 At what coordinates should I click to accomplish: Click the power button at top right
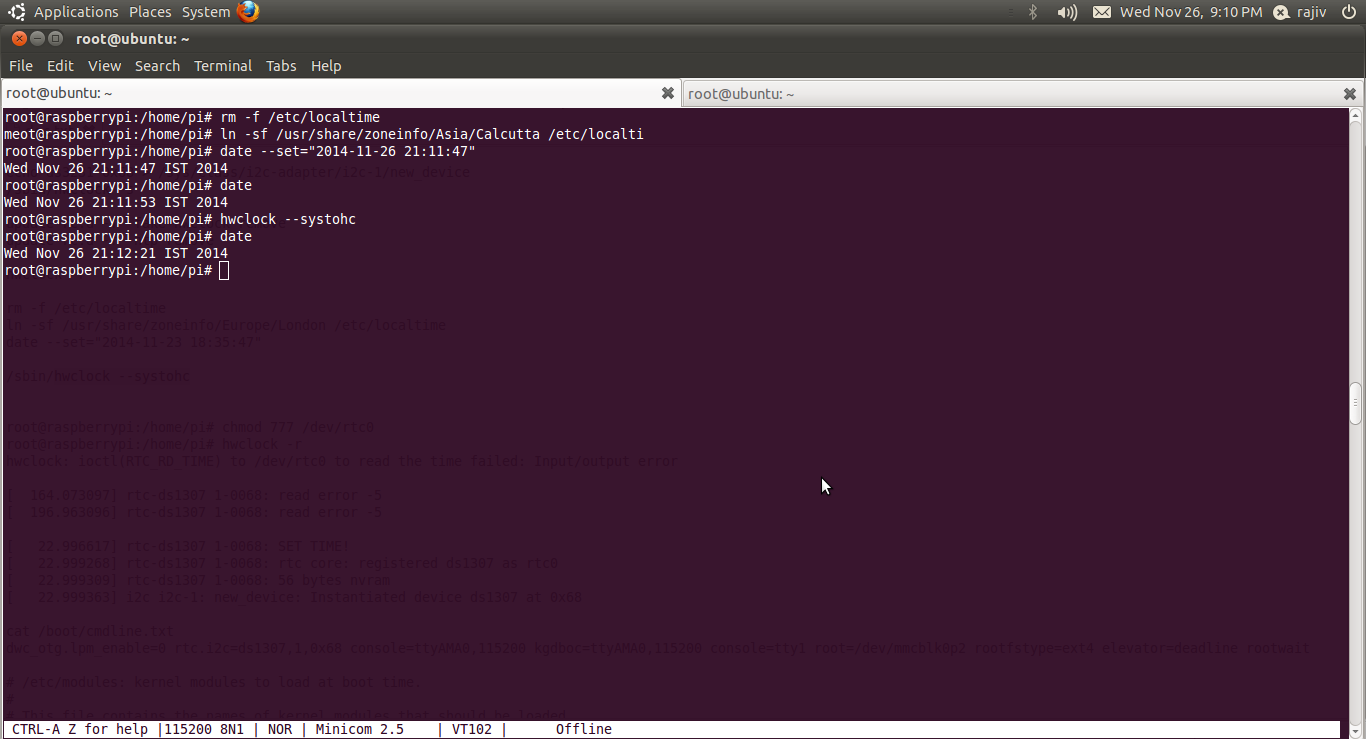point(1349,12)
